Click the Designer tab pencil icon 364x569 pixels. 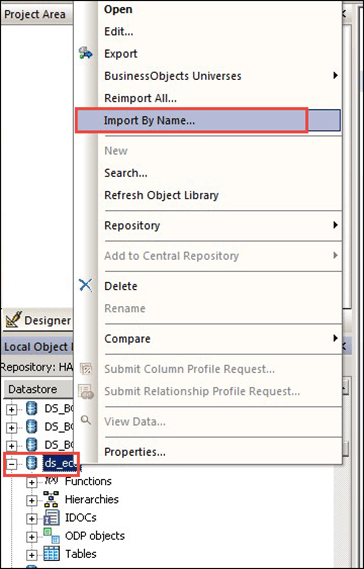point(14,319)
